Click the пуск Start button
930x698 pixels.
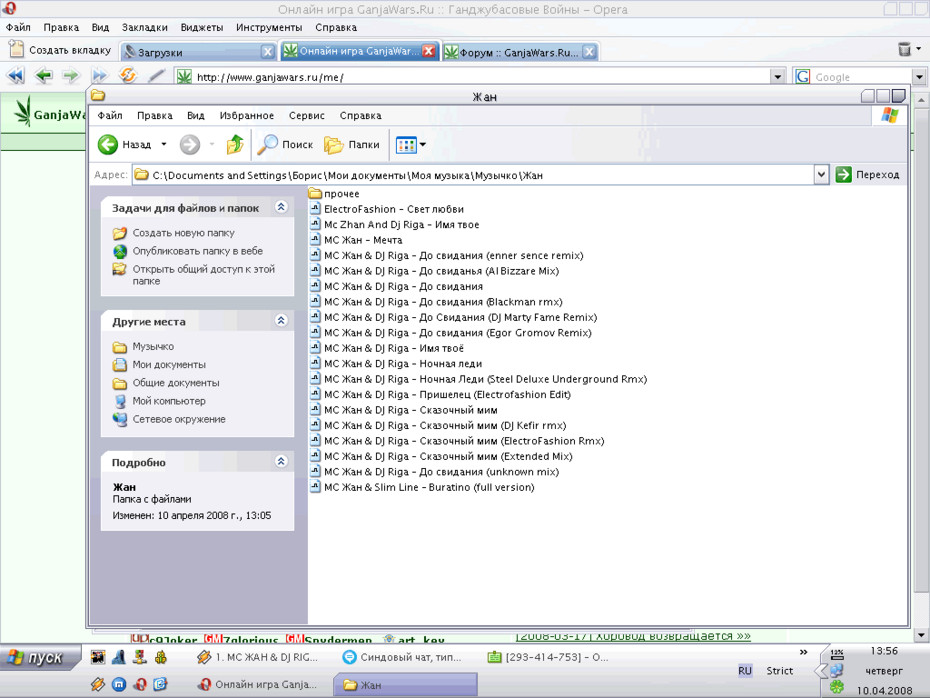point(39,658)
